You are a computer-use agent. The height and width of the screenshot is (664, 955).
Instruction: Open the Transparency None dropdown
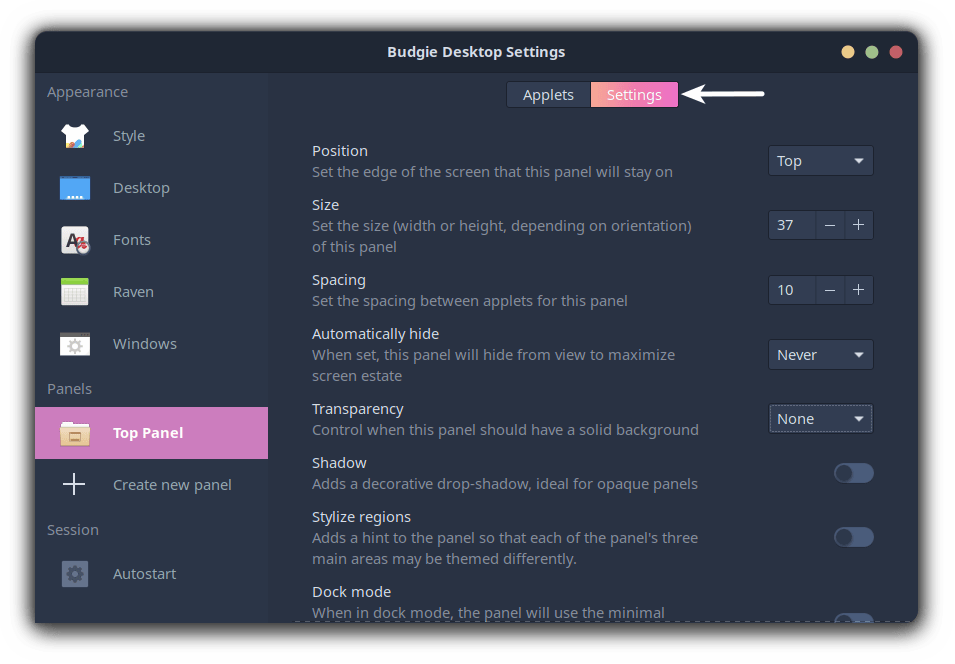pos(820,419)
